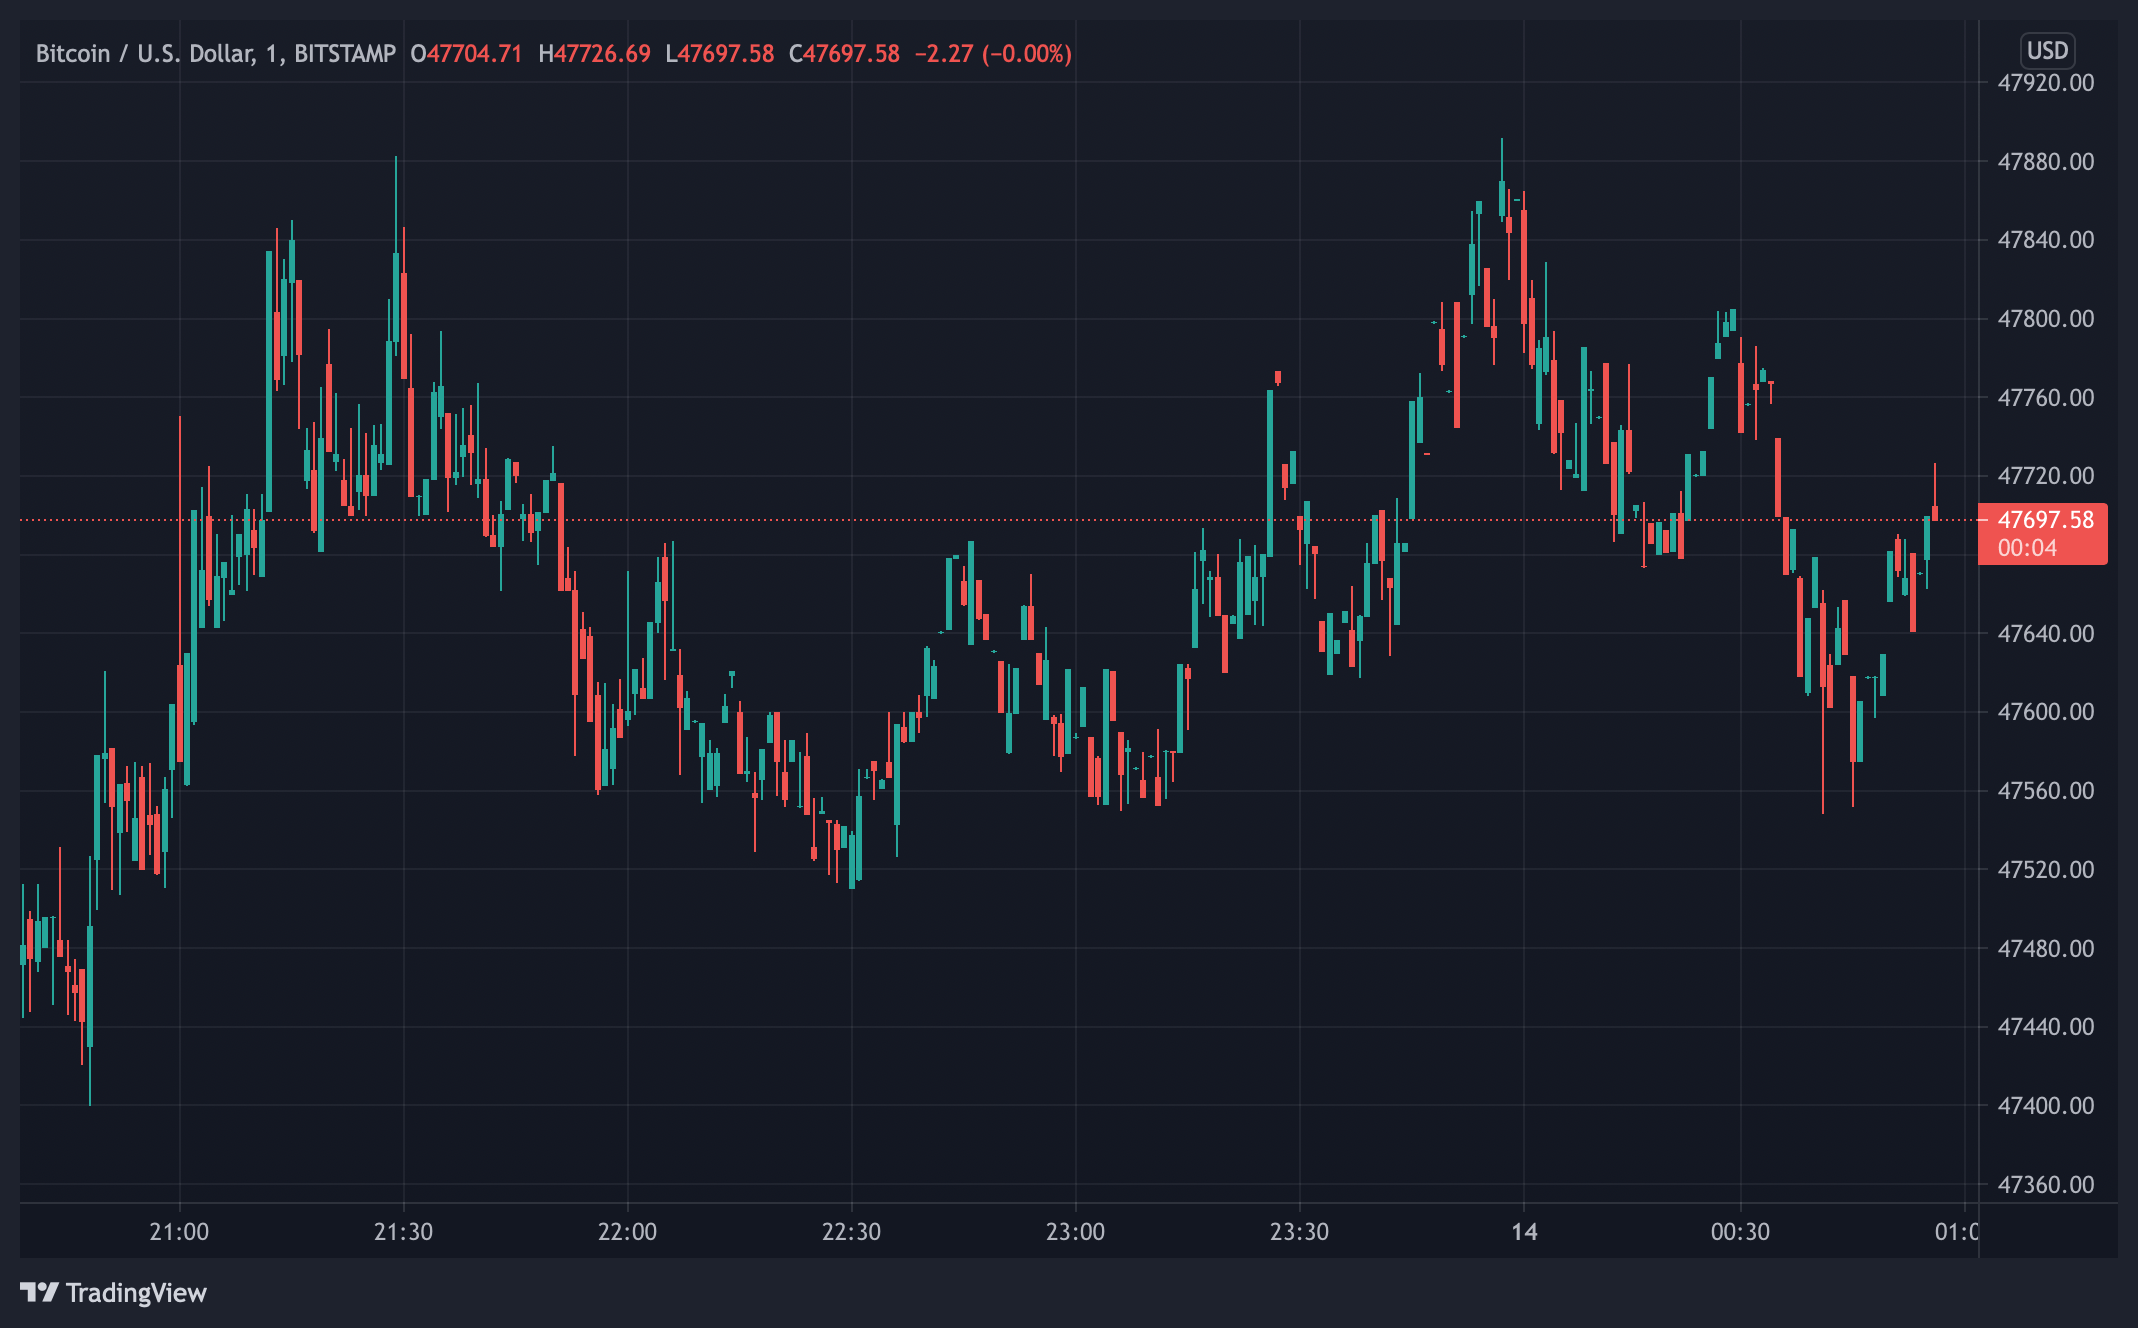Click the 14 date marker on the time axis
The height and width of the screenshot is (1328, 2138).
1524,1231
